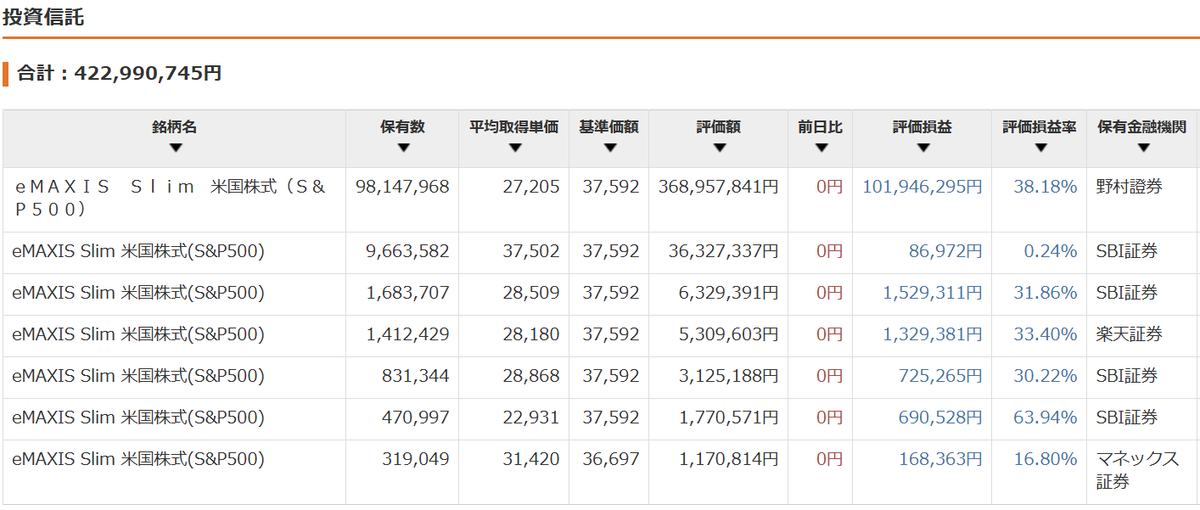
Task: Click profit 86,972円
Action: pyautogui.click(x=946, y=252)
